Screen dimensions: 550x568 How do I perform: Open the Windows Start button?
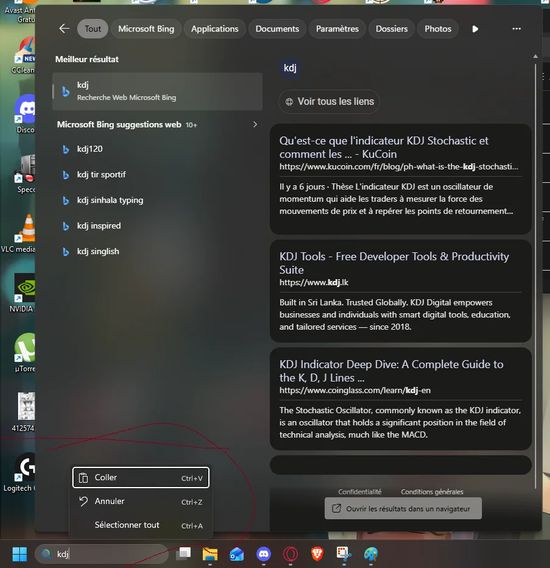point(20,554)
